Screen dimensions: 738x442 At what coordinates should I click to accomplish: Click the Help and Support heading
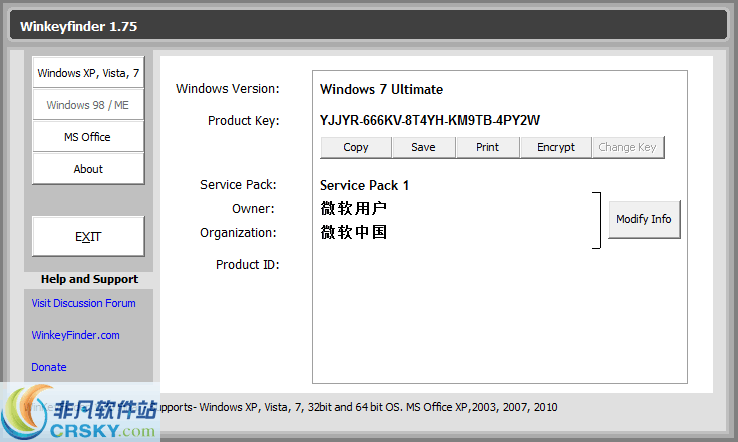click(89, 279)
